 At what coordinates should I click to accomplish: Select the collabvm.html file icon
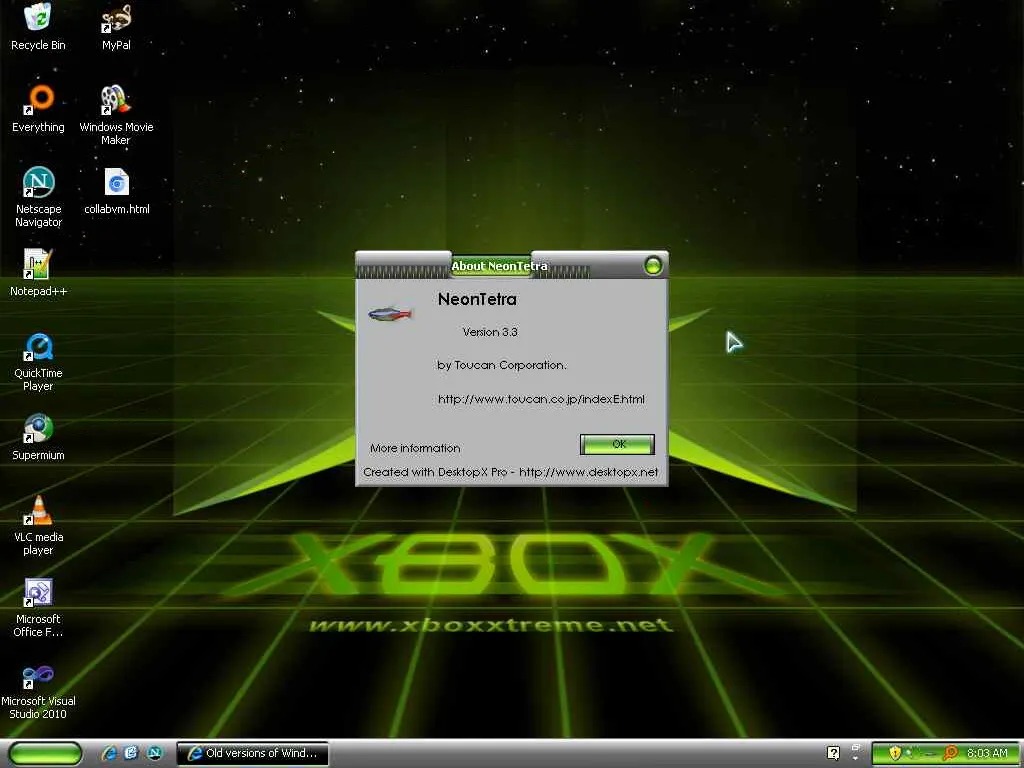point(116,191)
